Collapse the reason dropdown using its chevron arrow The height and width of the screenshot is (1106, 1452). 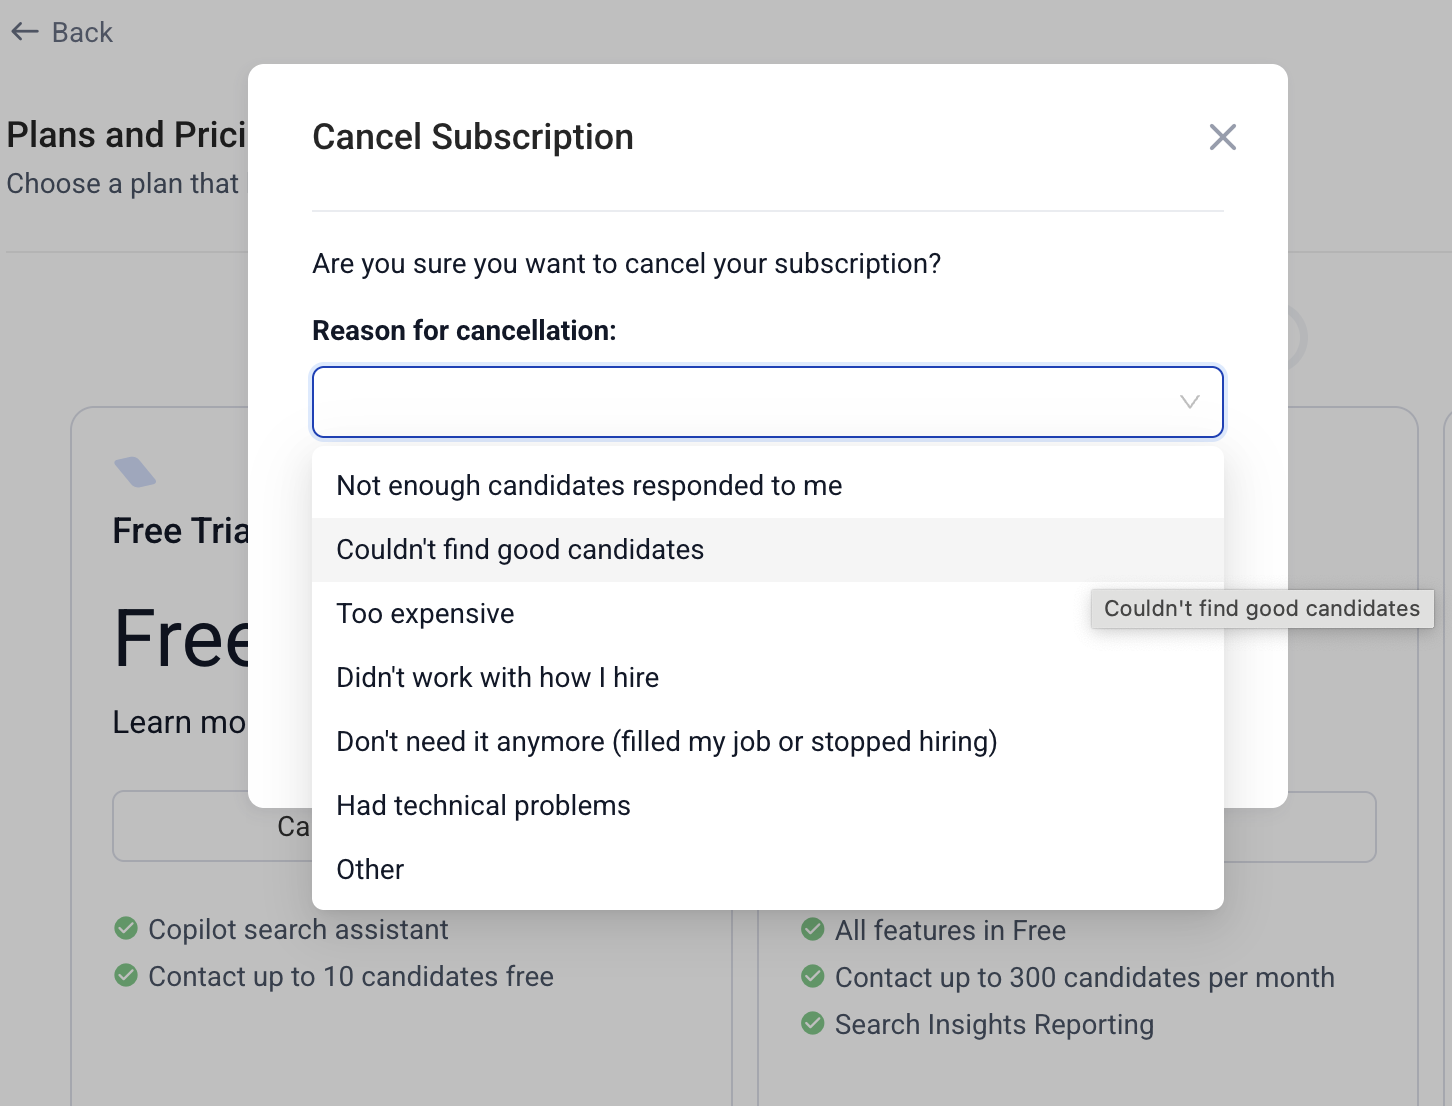(1189, 402)
